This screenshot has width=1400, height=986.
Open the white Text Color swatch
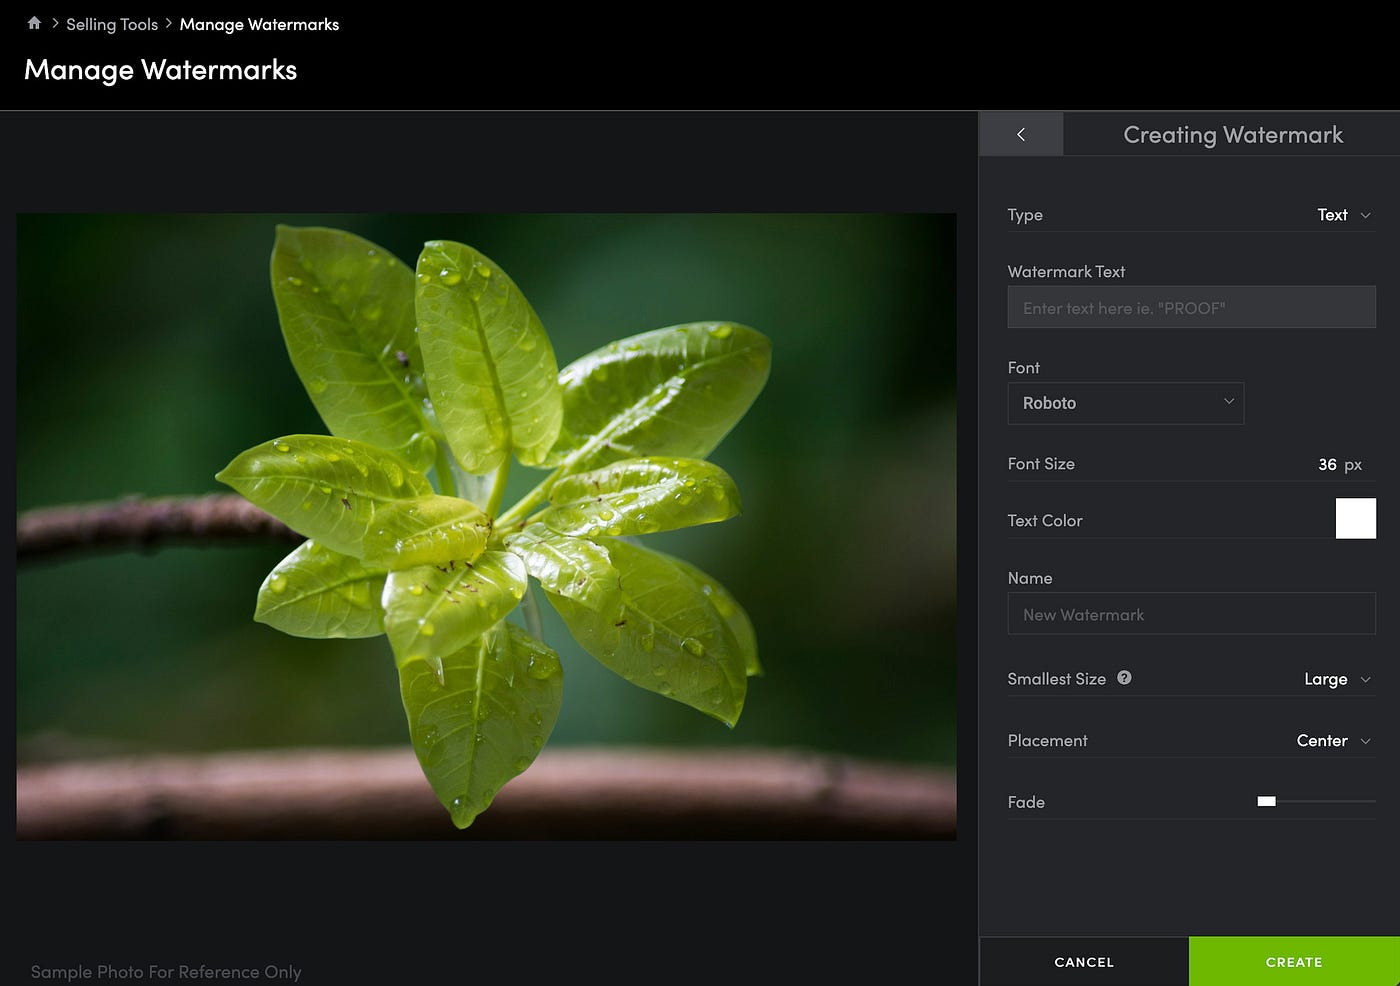pyautogui.click(x=1355, y=519)
